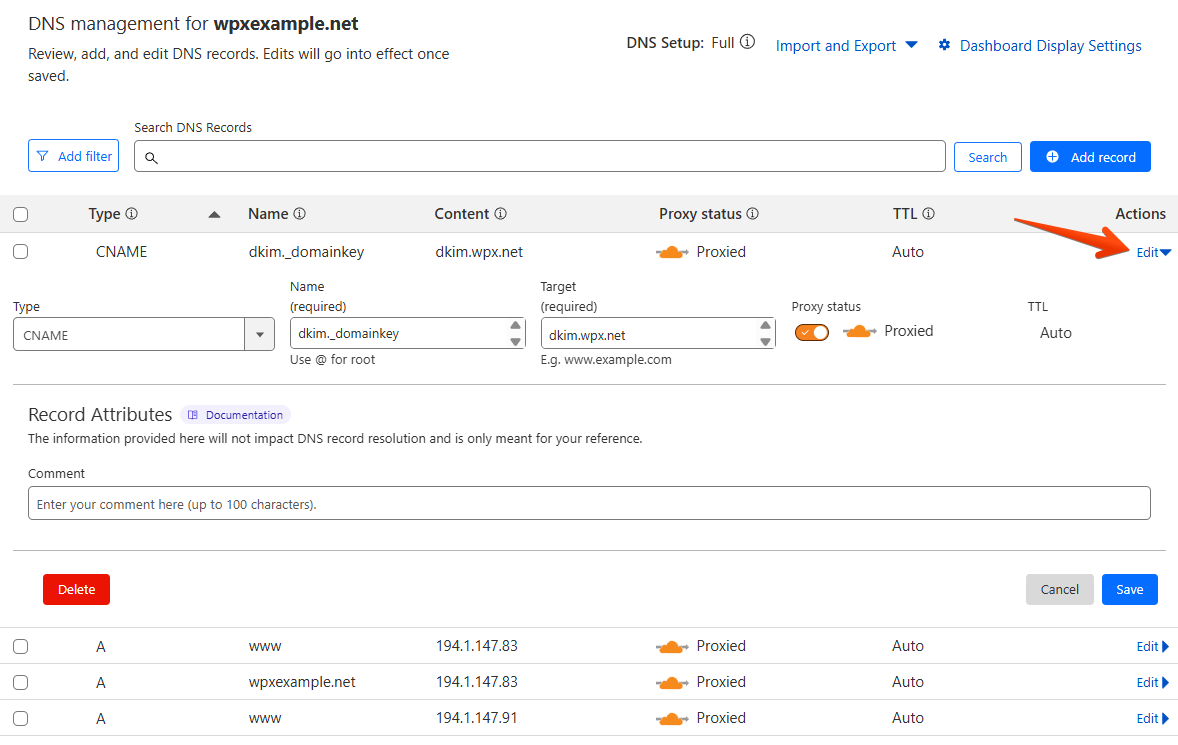1178x745 pixels.
Task: Click the info icon beside Content header
Action: [500, 214]
